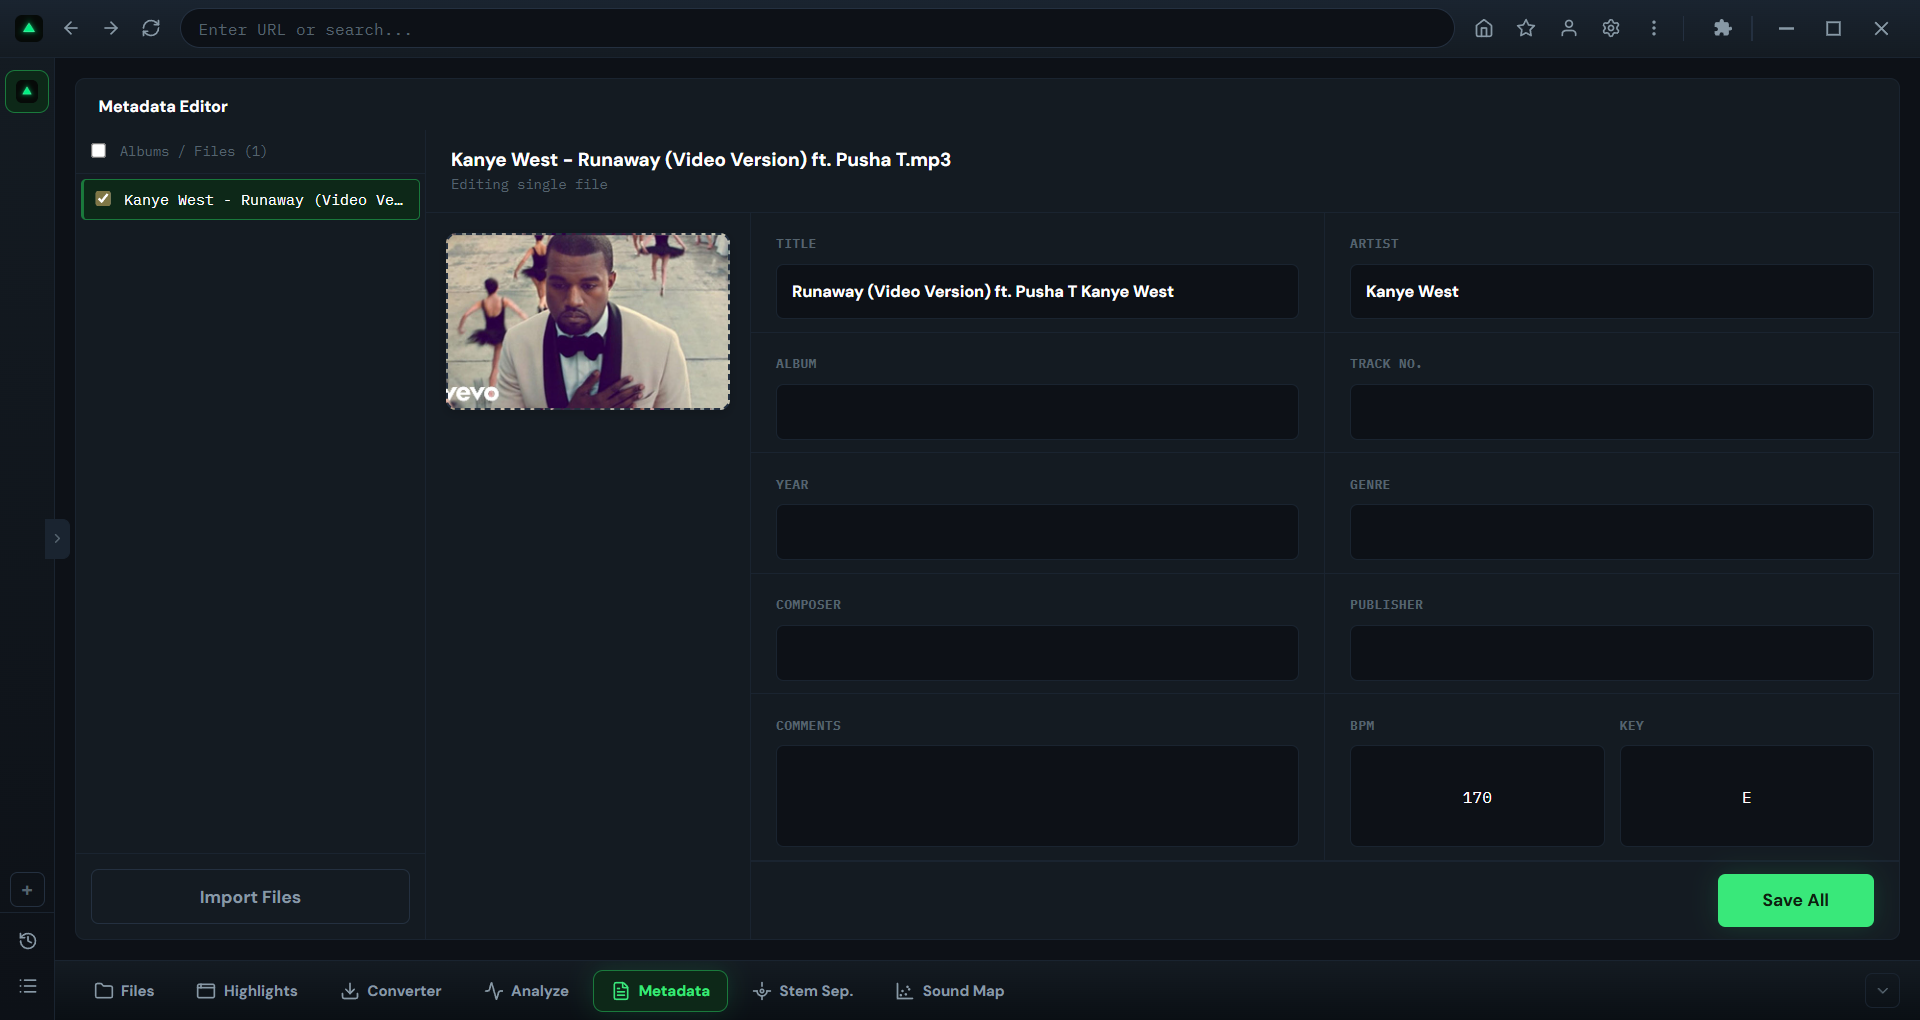Image resolution: width=1920 pixels, height=1020 pixels.
Task: Go back with the back arrow
Action: click(x=71, y=29)
